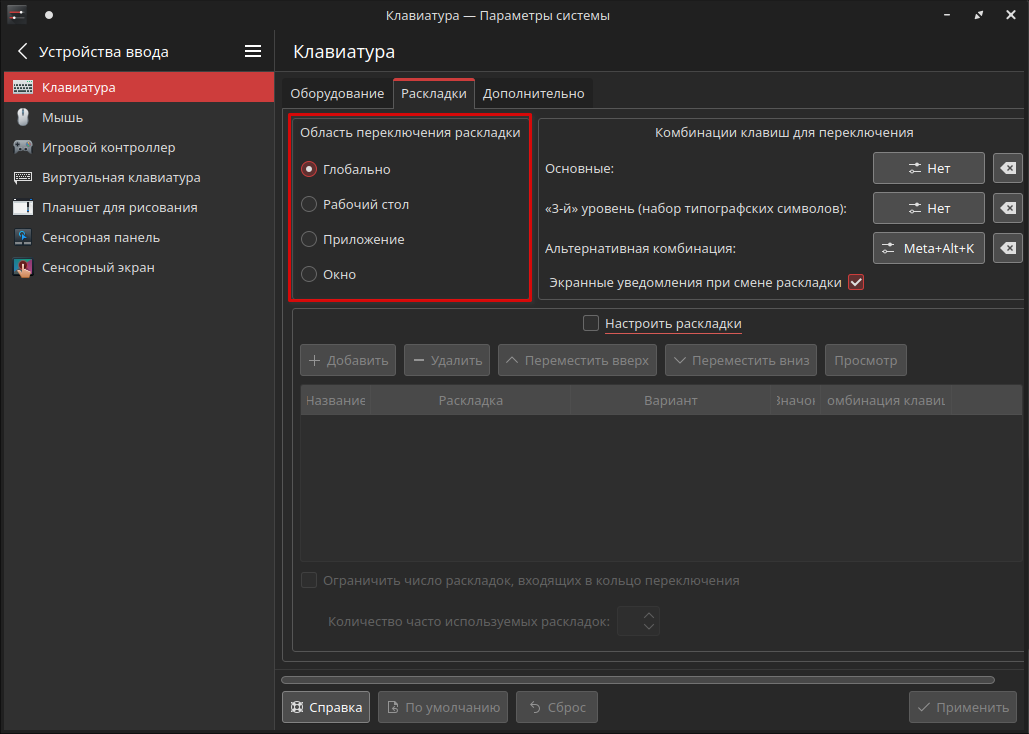Minimize the Параметры системы window
1029x734 pixels.
pos(947,14)
